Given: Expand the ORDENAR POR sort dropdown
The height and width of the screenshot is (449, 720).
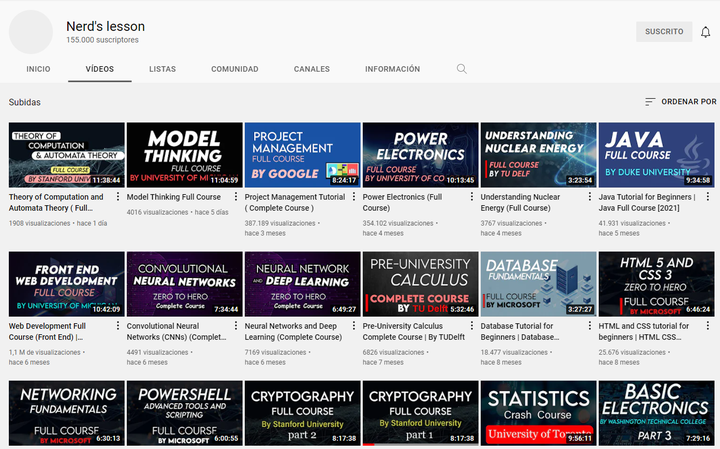Looking at the screenshot, I should tap(681, 101).
